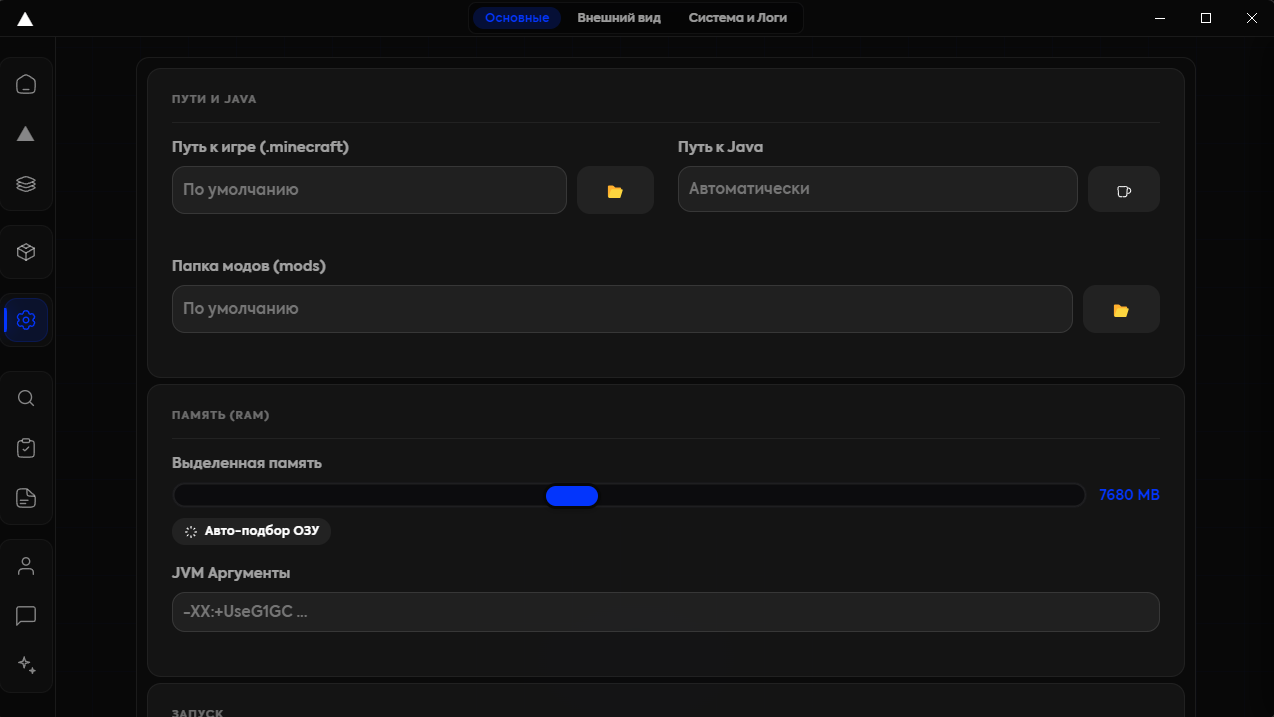Focus the Путь к игре (.minecraft) field
The image size is (1274, 717).
click(x=369, y=190)
